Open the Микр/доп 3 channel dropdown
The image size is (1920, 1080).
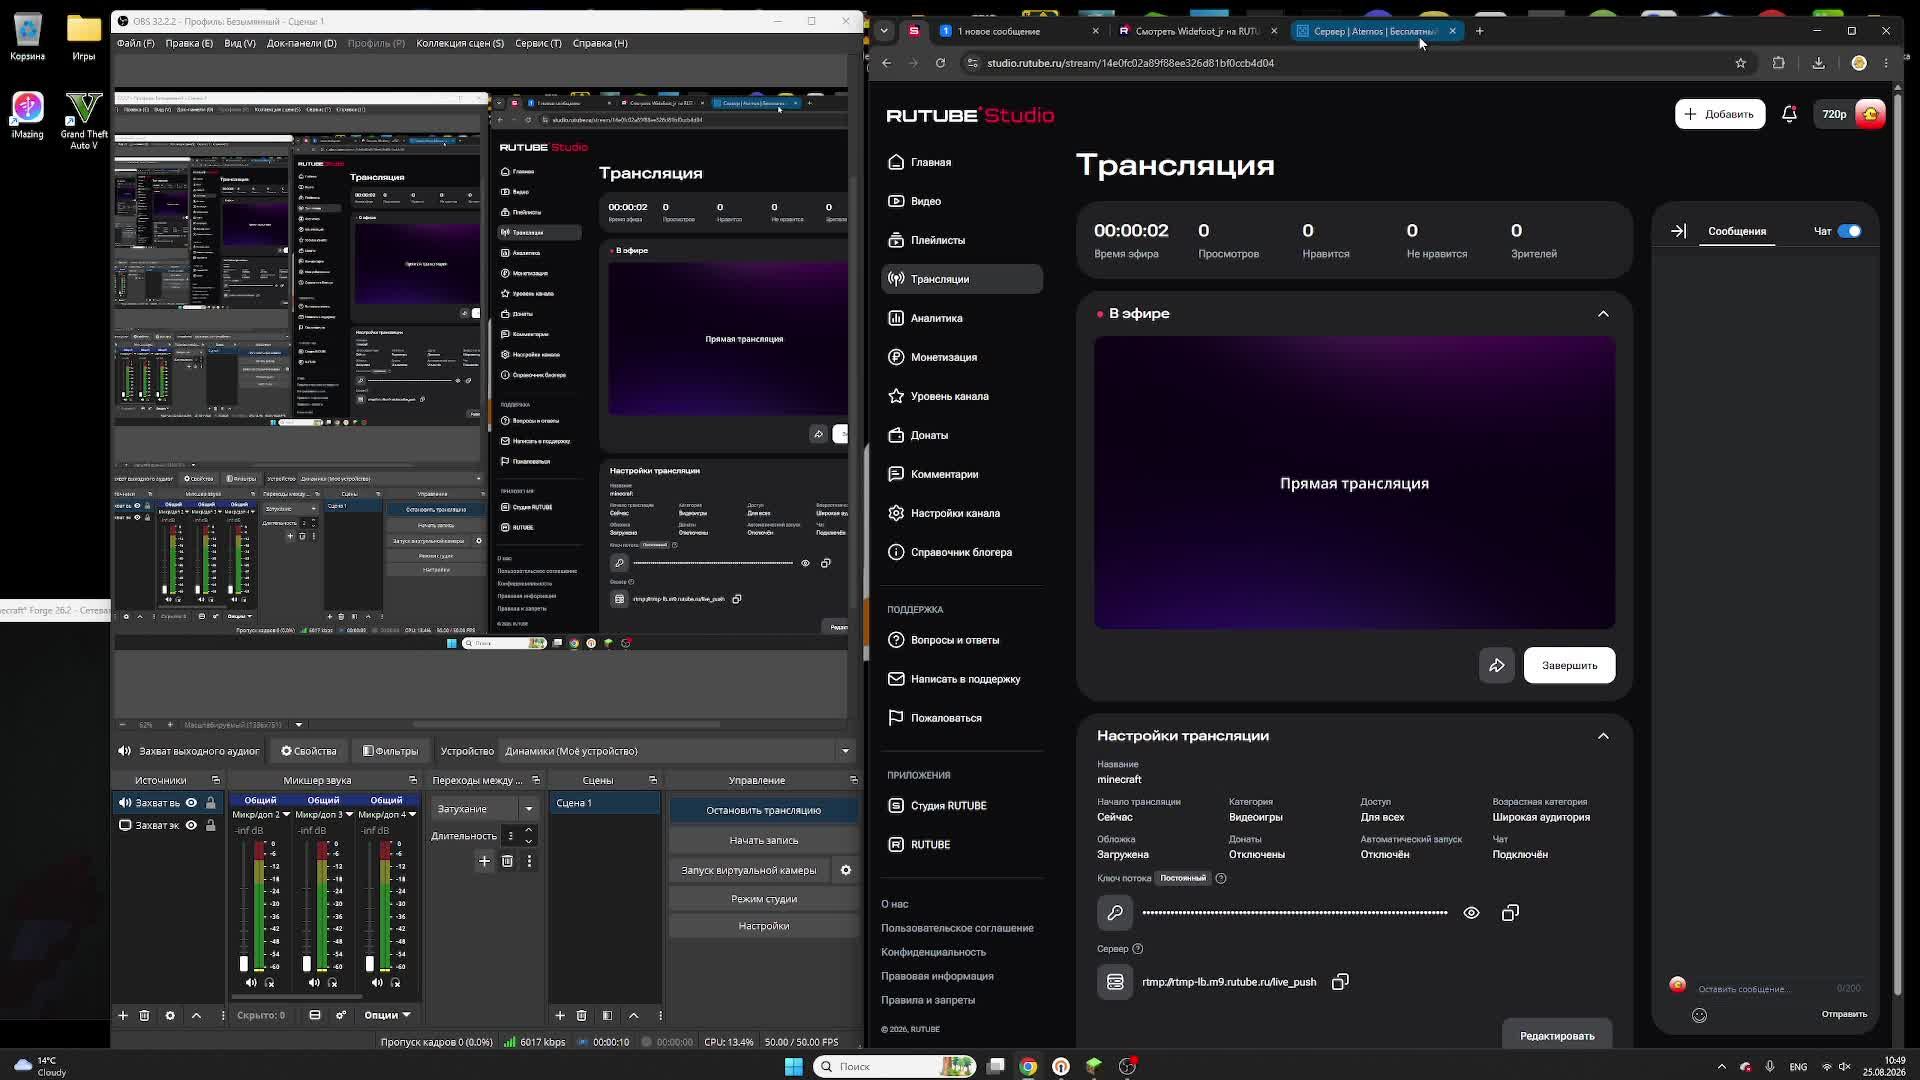tap(349, 815)
